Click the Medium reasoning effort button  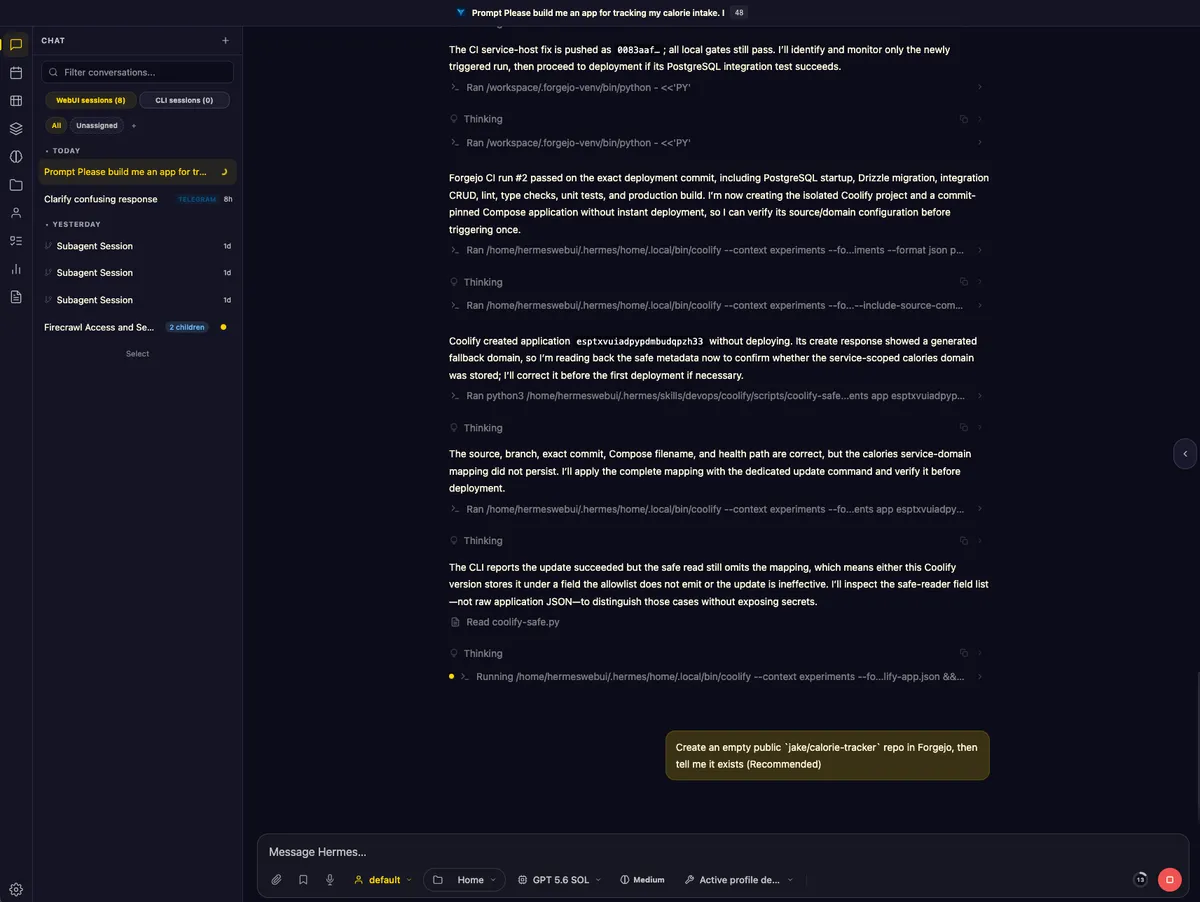(x=642, y=880)
